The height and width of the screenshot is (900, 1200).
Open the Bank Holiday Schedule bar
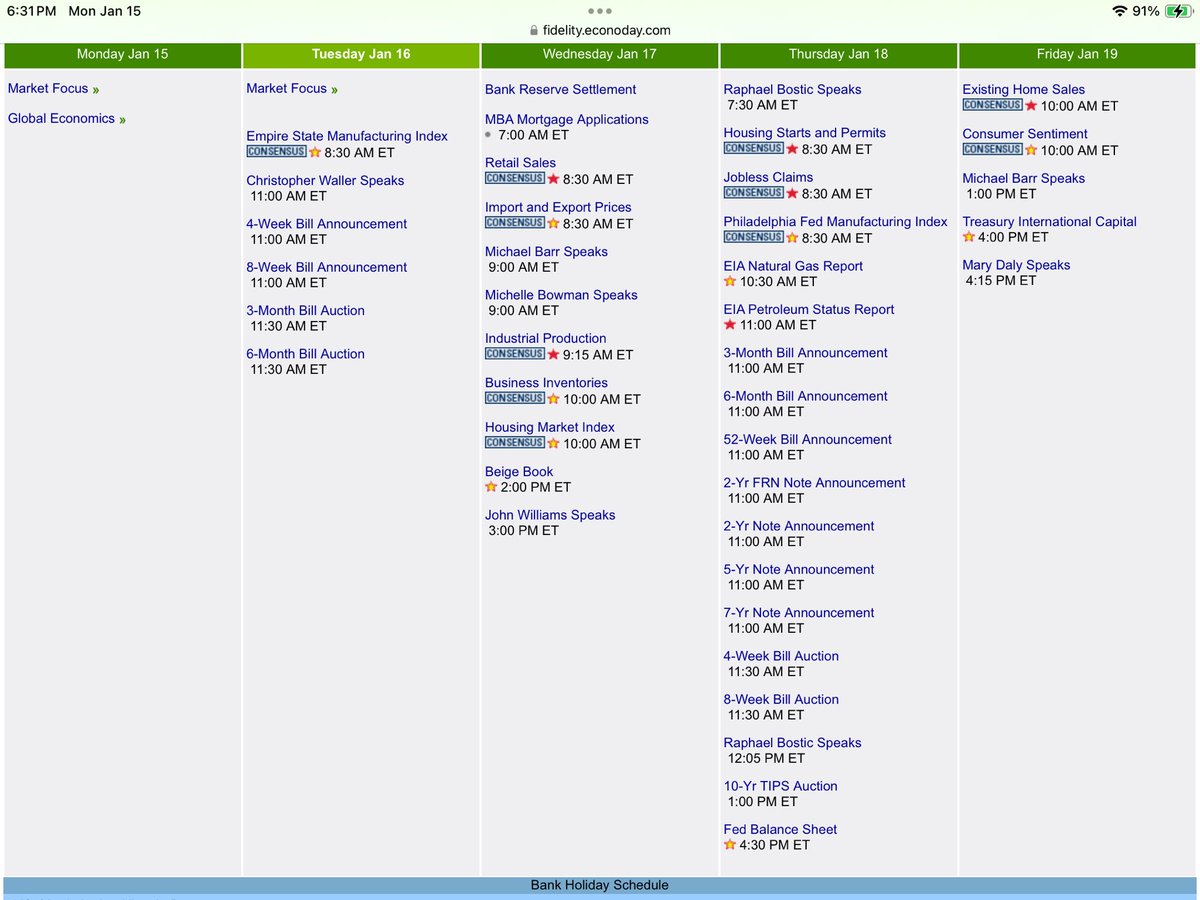click(x=600, y=885)
